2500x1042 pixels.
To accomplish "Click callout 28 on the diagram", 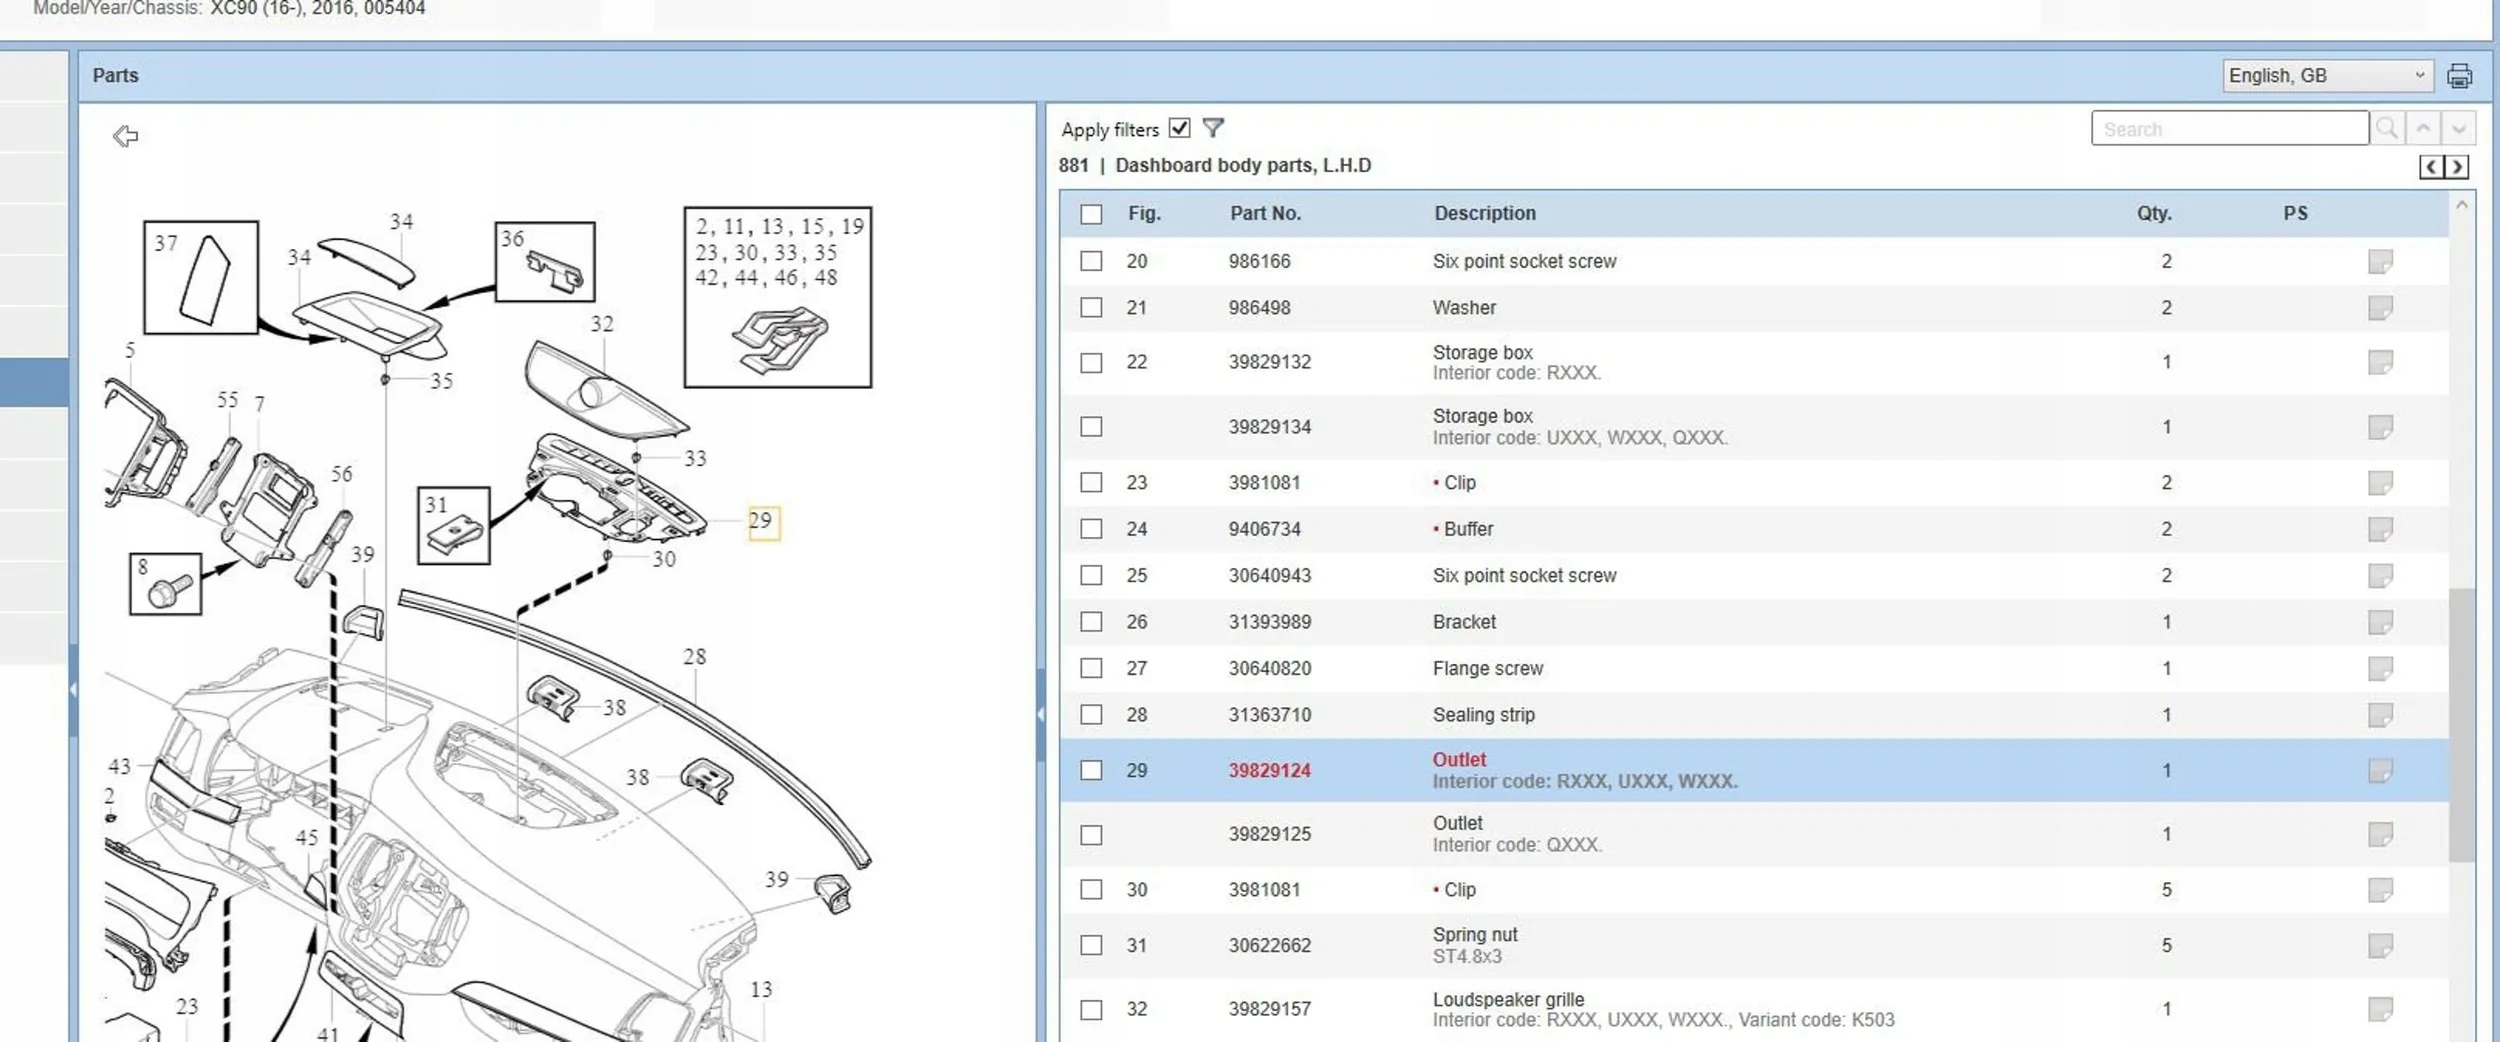I will (694, 657).
